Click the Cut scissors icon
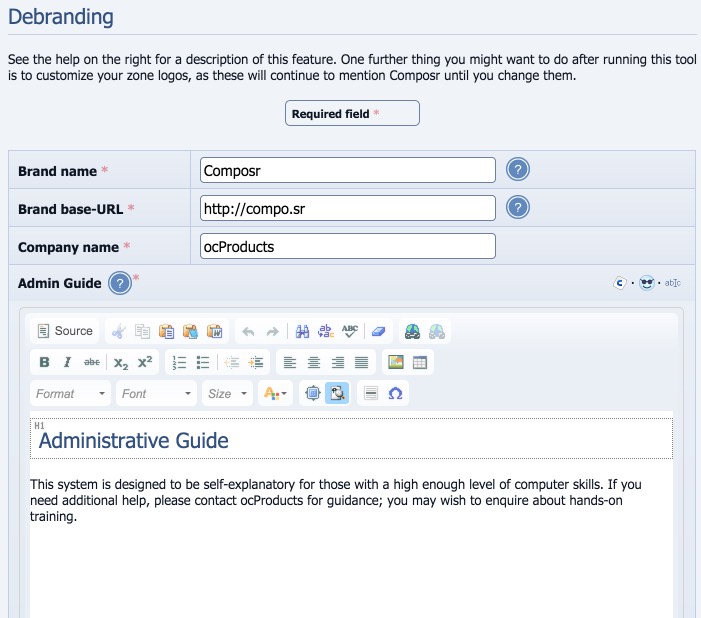The height and width of the screenshot is (618, 701). [x=118, y=331]
